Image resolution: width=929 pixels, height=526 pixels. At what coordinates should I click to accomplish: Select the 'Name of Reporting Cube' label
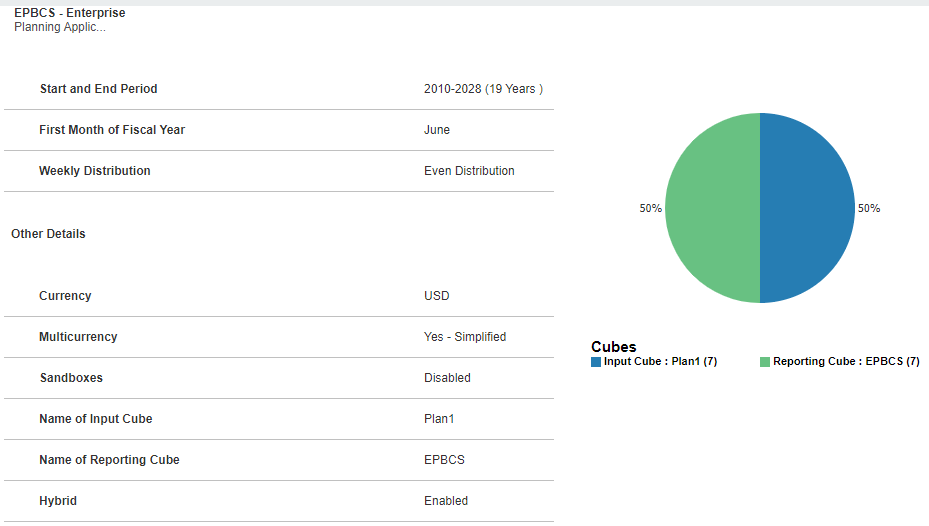[x=109, y=460]
